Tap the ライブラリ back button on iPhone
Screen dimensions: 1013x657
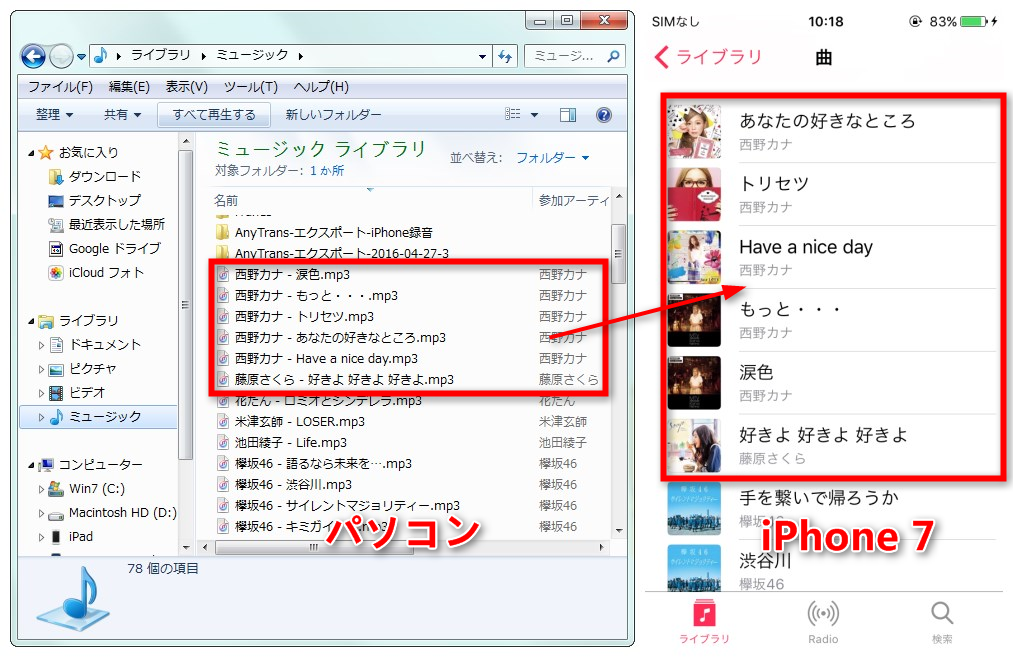[x=708, y=57]
